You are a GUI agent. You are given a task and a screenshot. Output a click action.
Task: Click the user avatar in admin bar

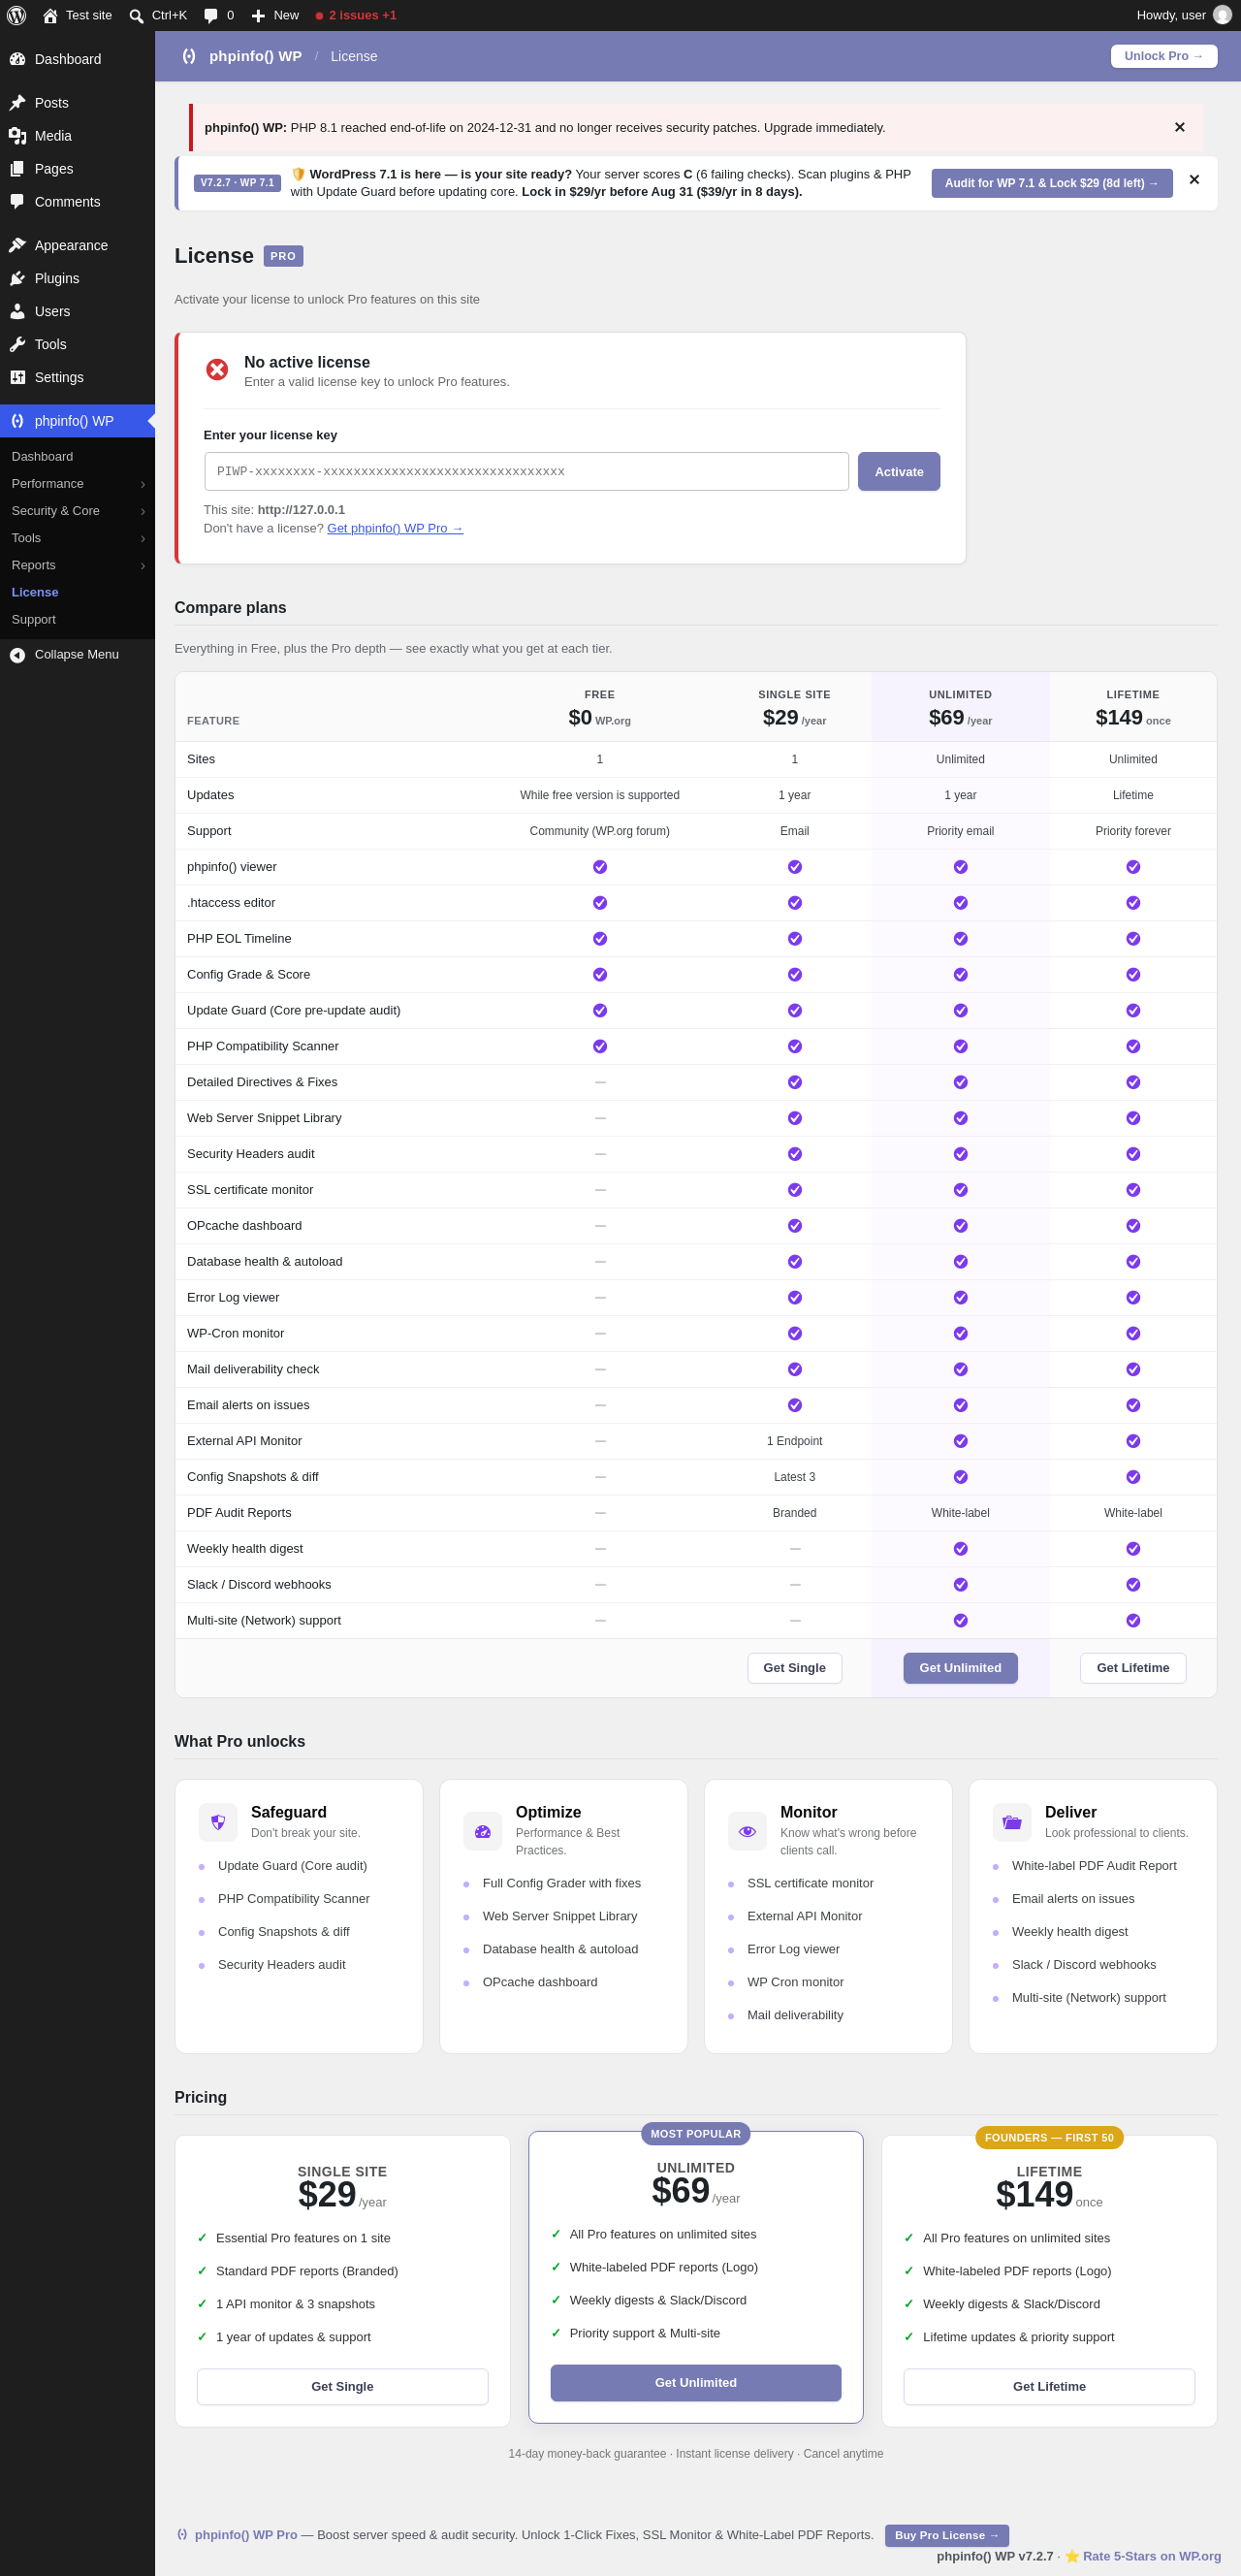click(1222, 15)
